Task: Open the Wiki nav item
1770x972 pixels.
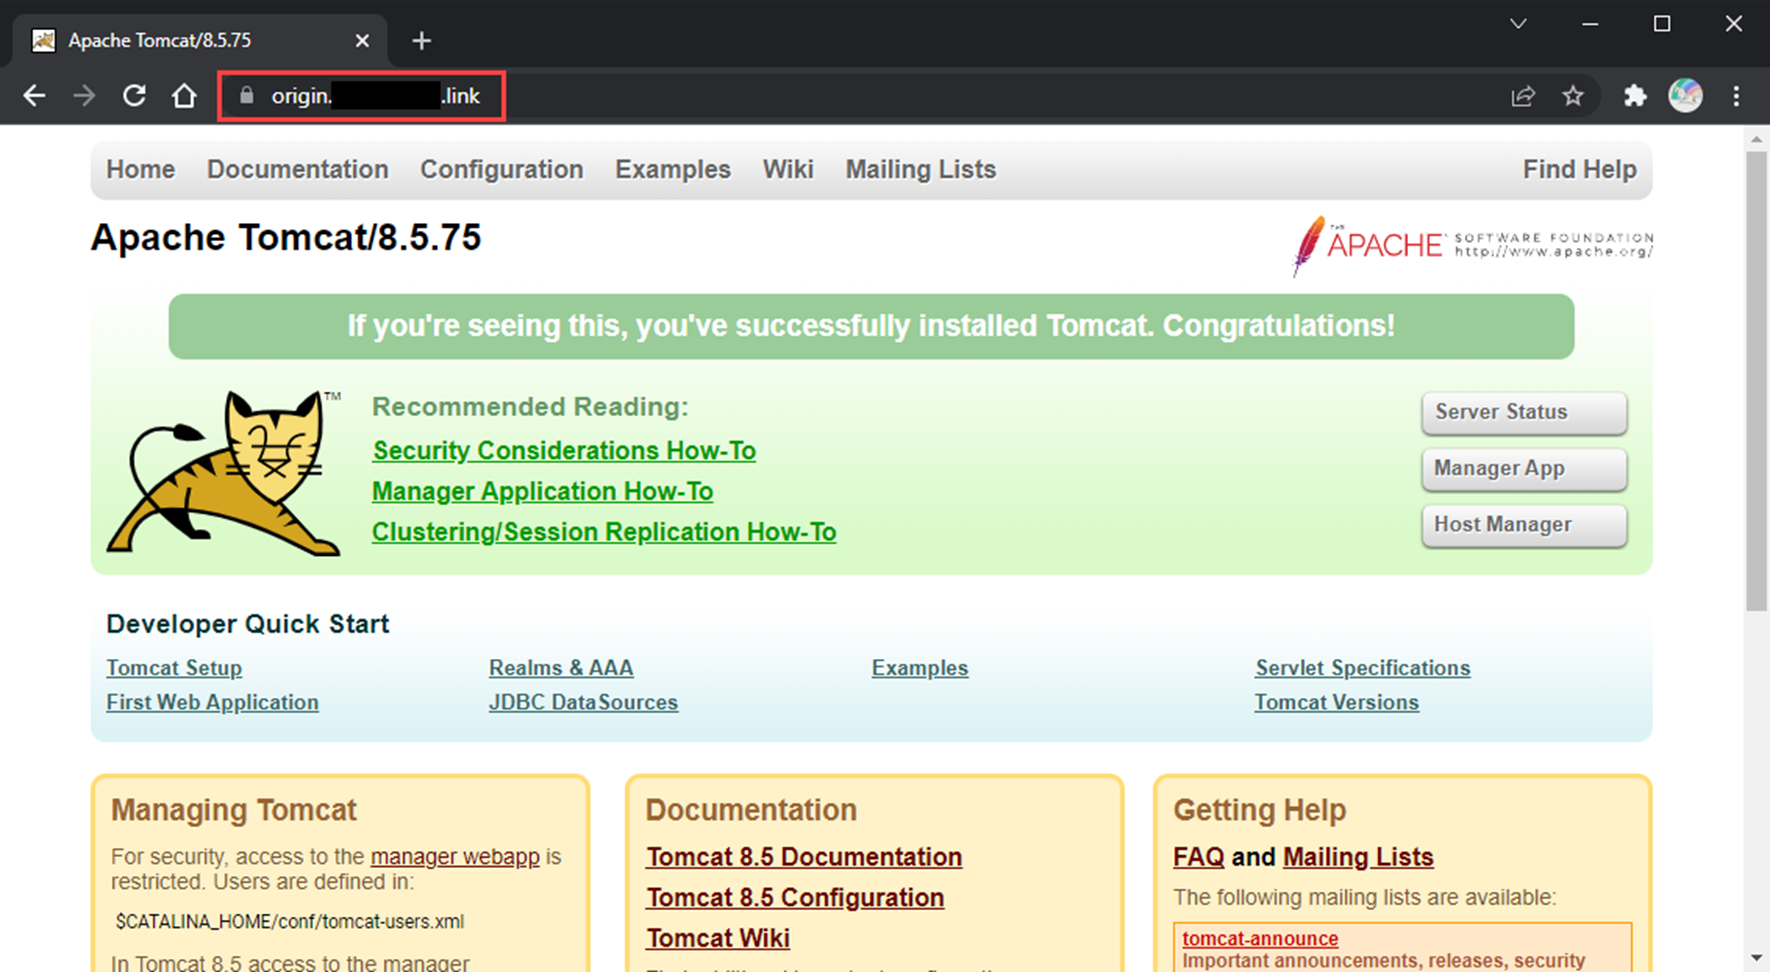Action: (x=788, y=170)
